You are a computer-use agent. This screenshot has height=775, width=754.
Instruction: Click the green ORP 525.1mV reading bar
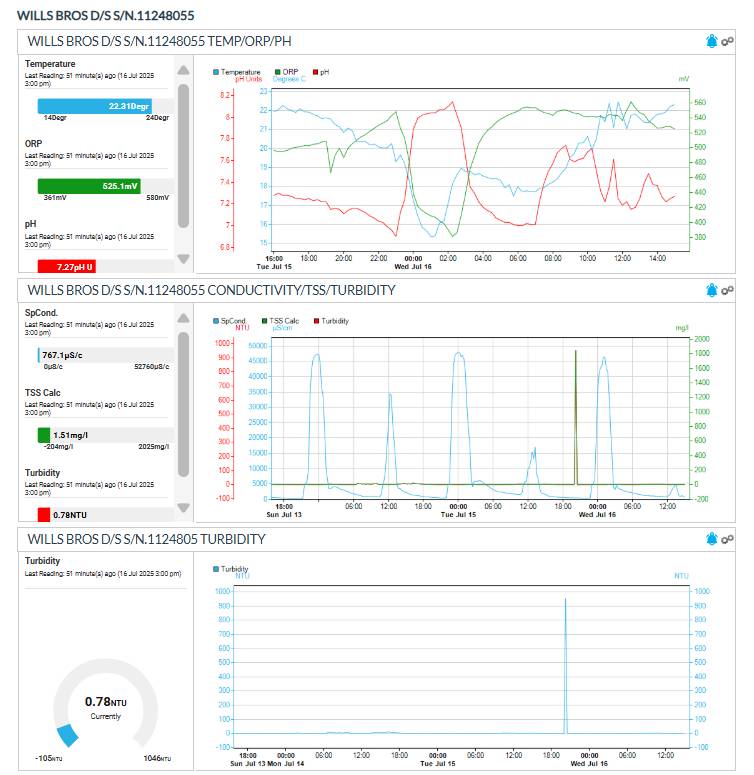[x=89, y=186]
